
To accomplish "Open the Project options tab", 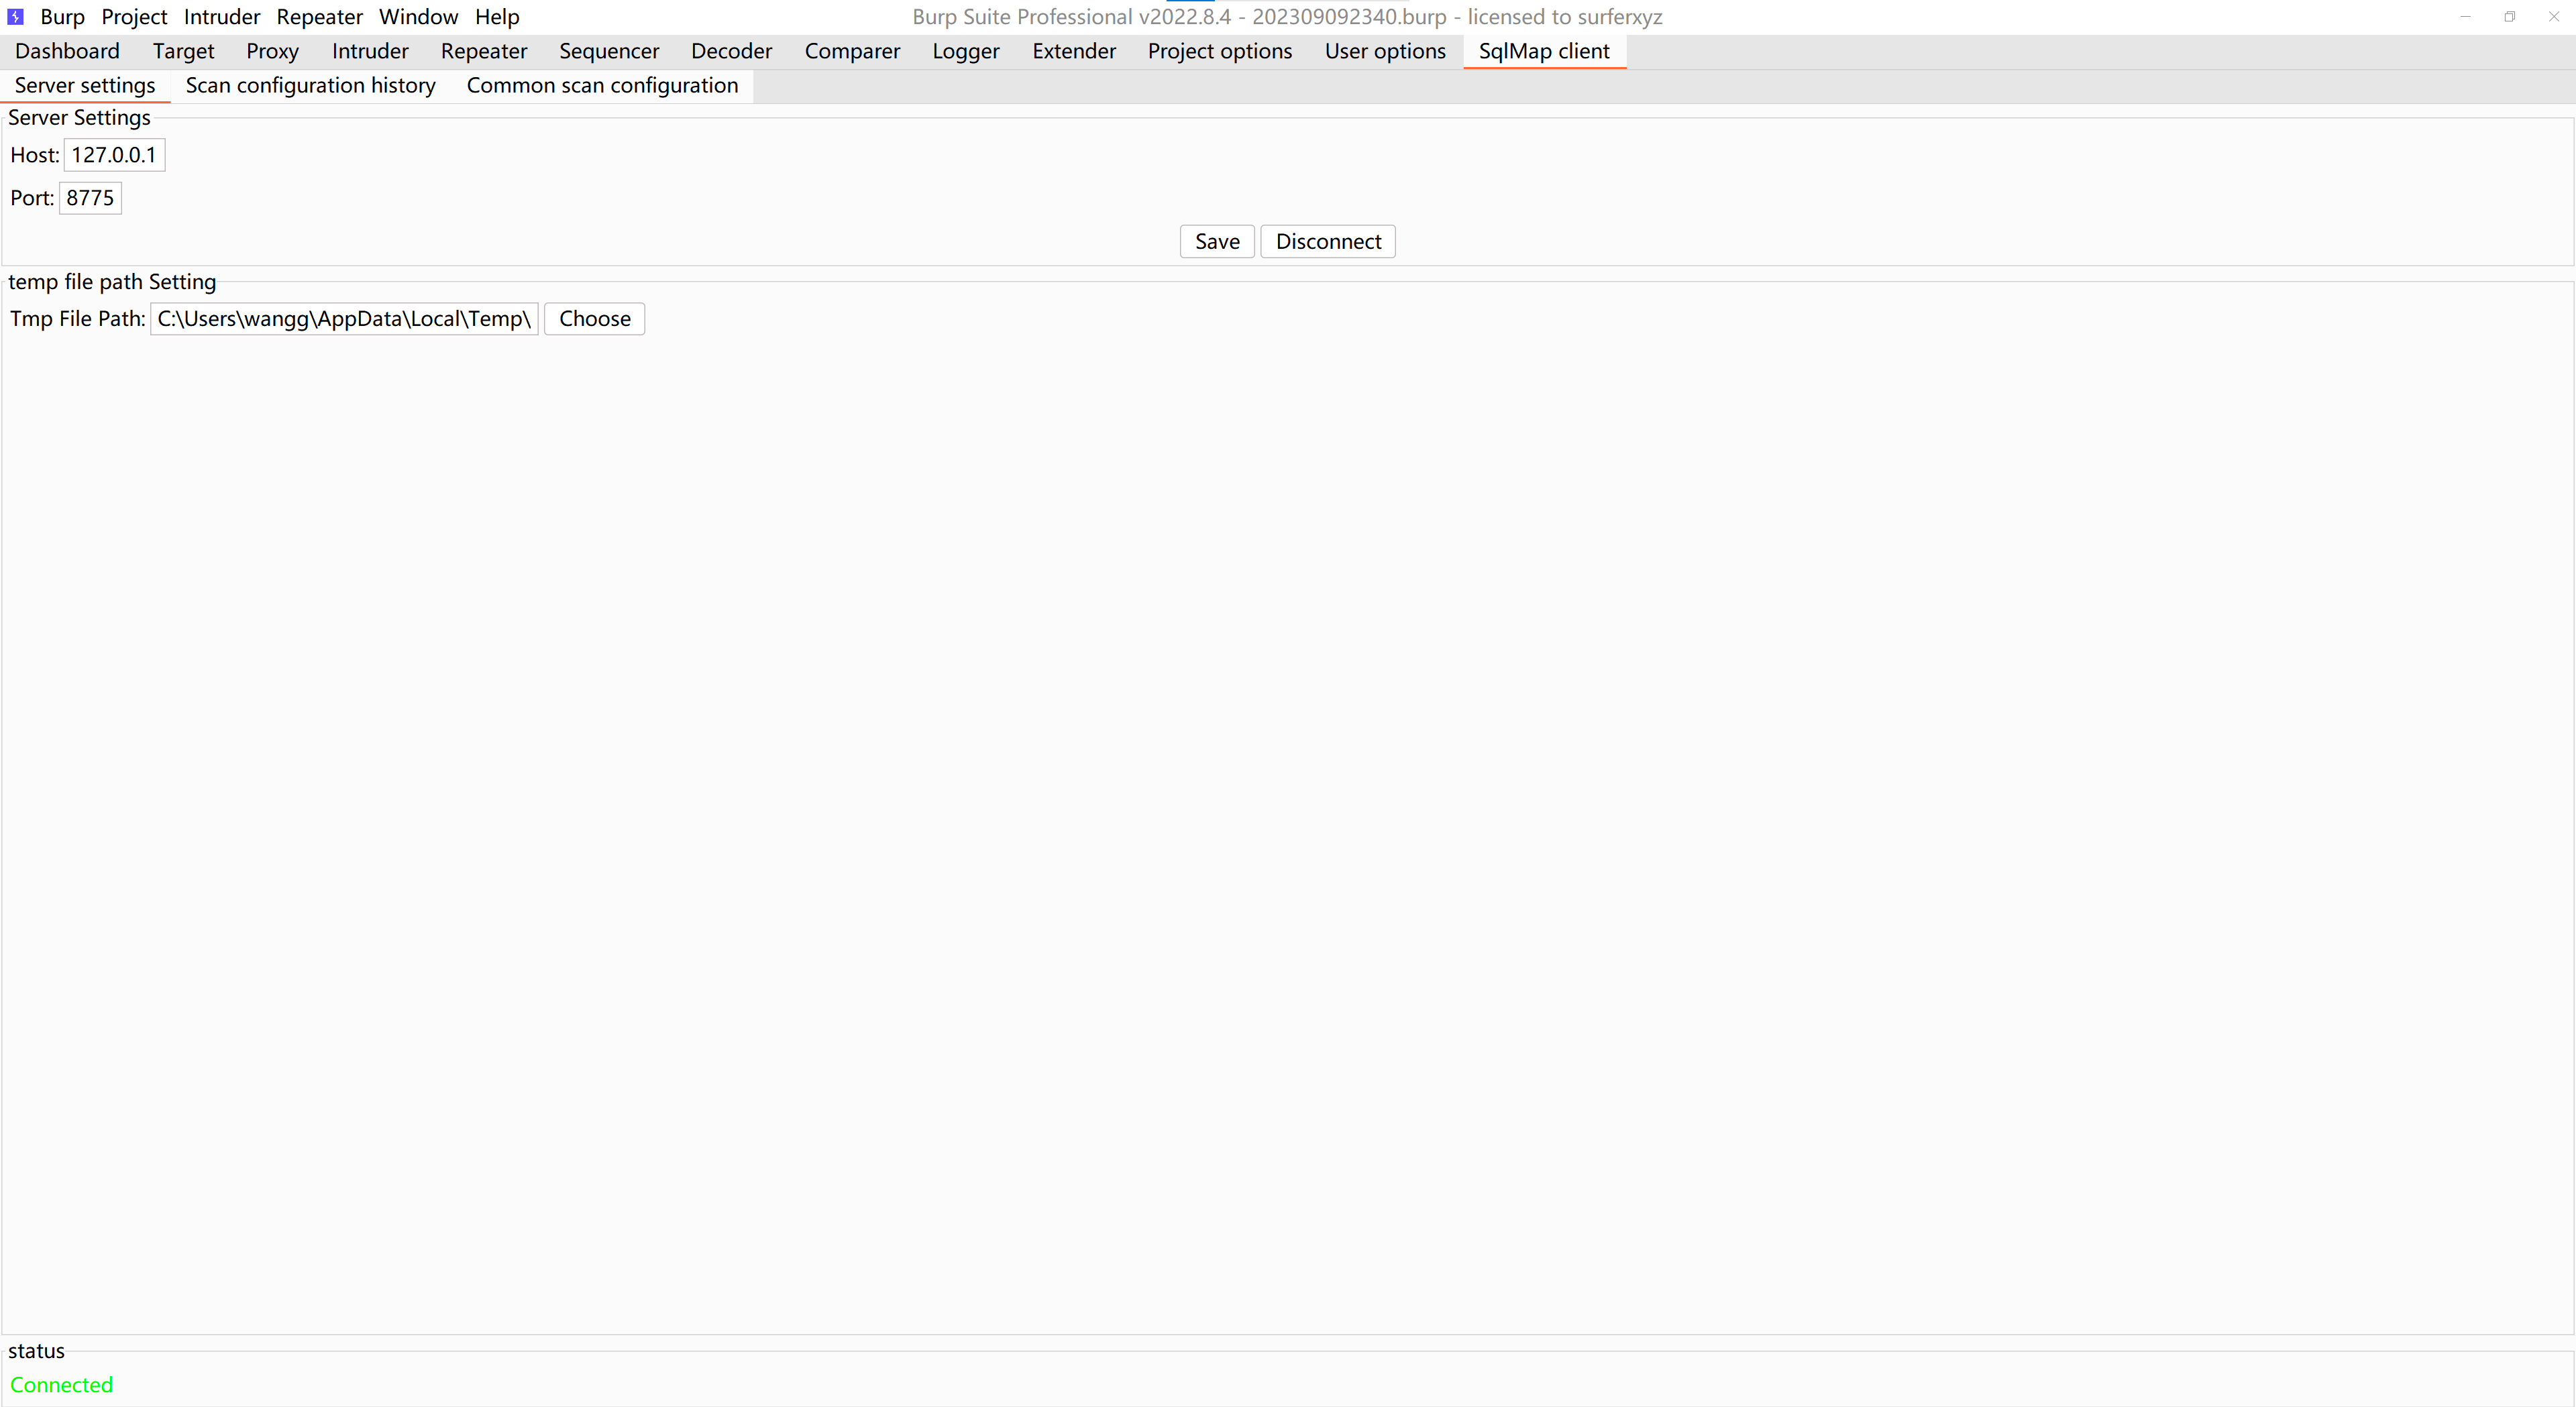I will click(x=1219, y=51).
